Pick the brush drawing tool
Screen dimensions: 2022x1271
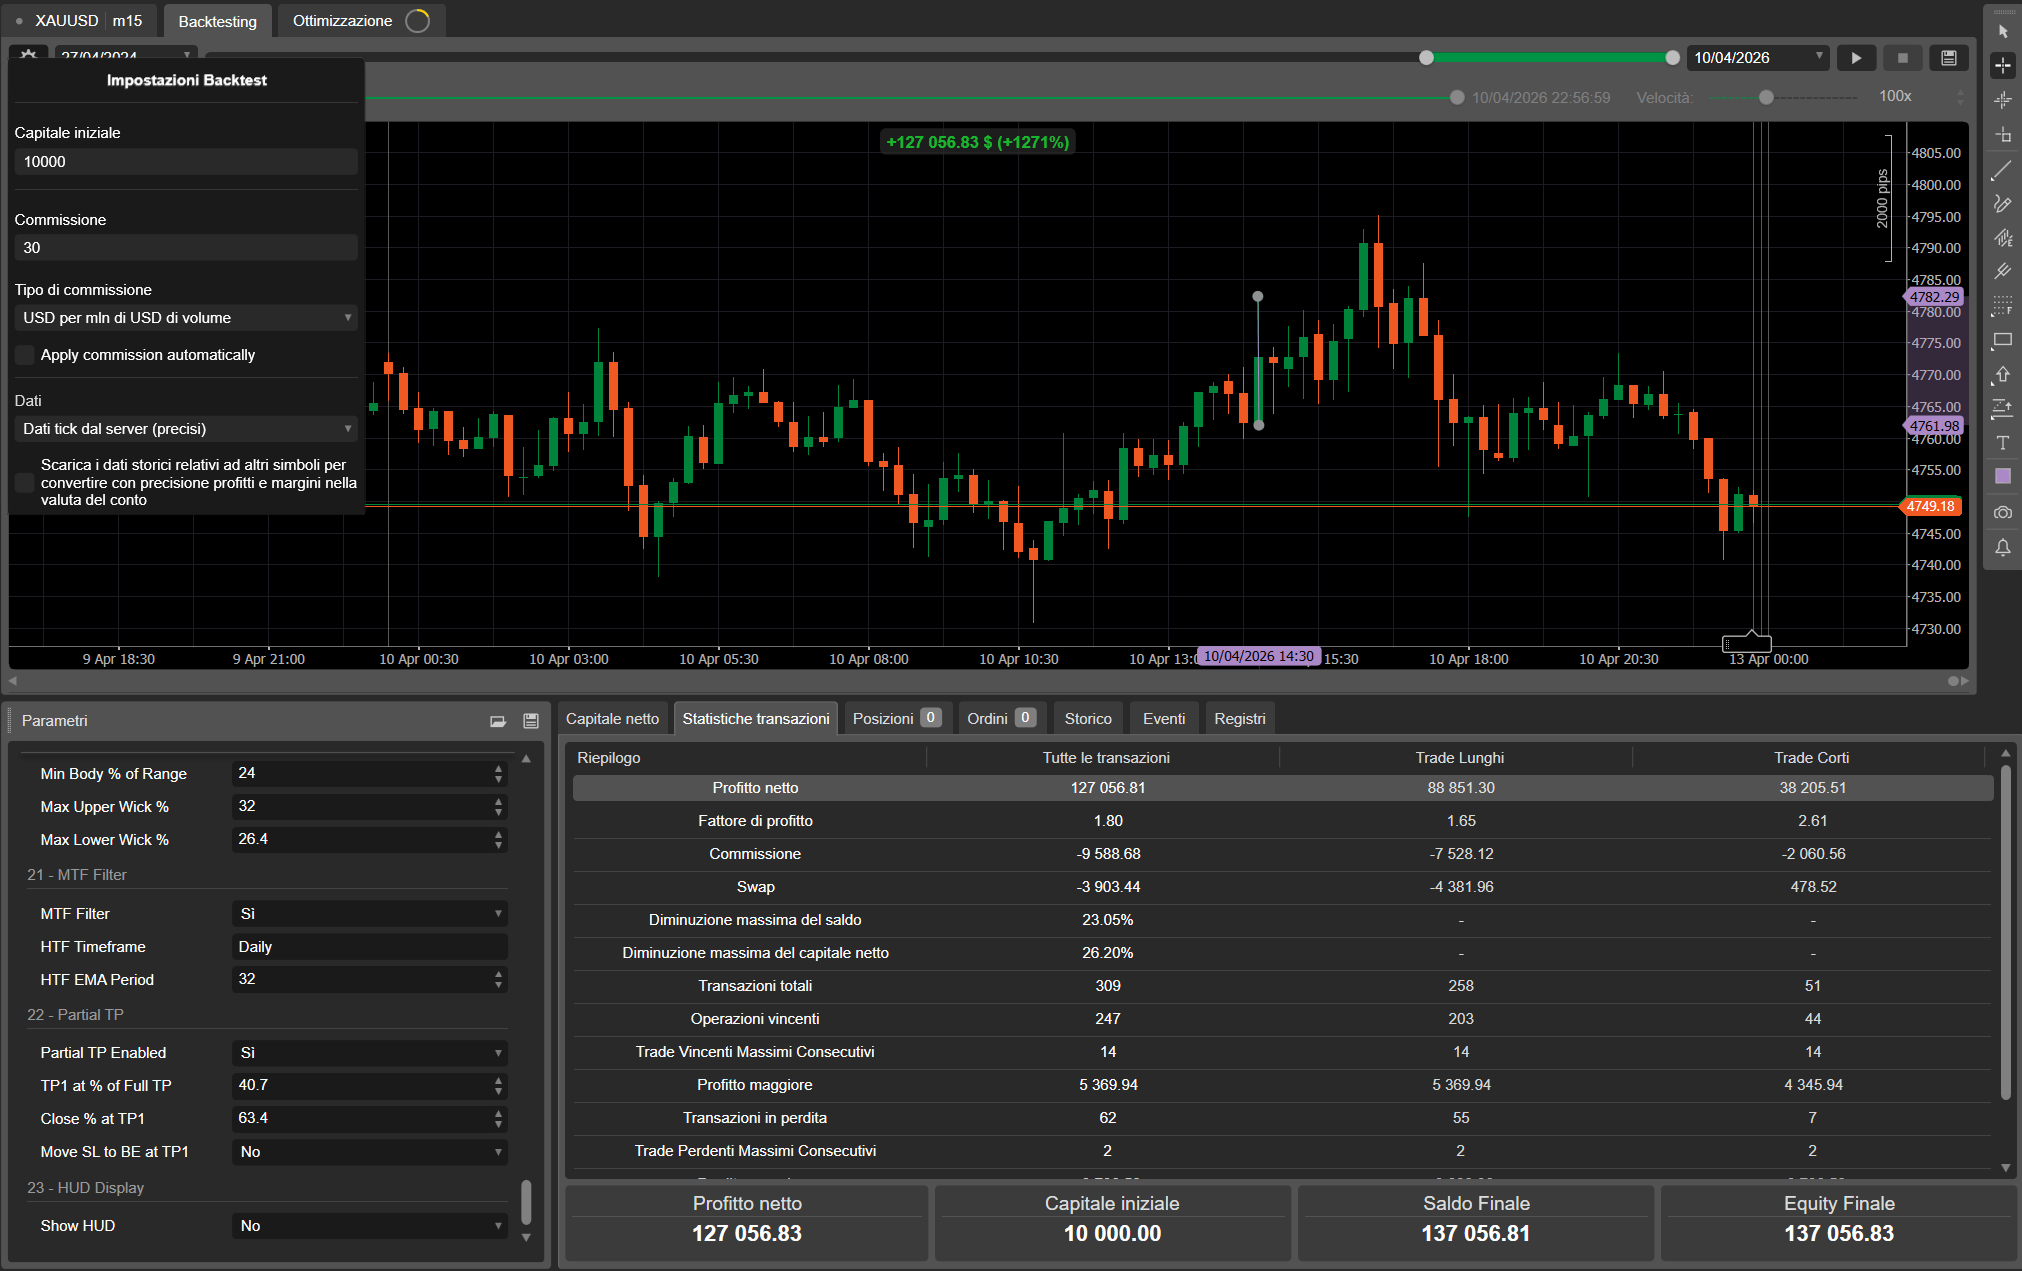pos(2003,204)
